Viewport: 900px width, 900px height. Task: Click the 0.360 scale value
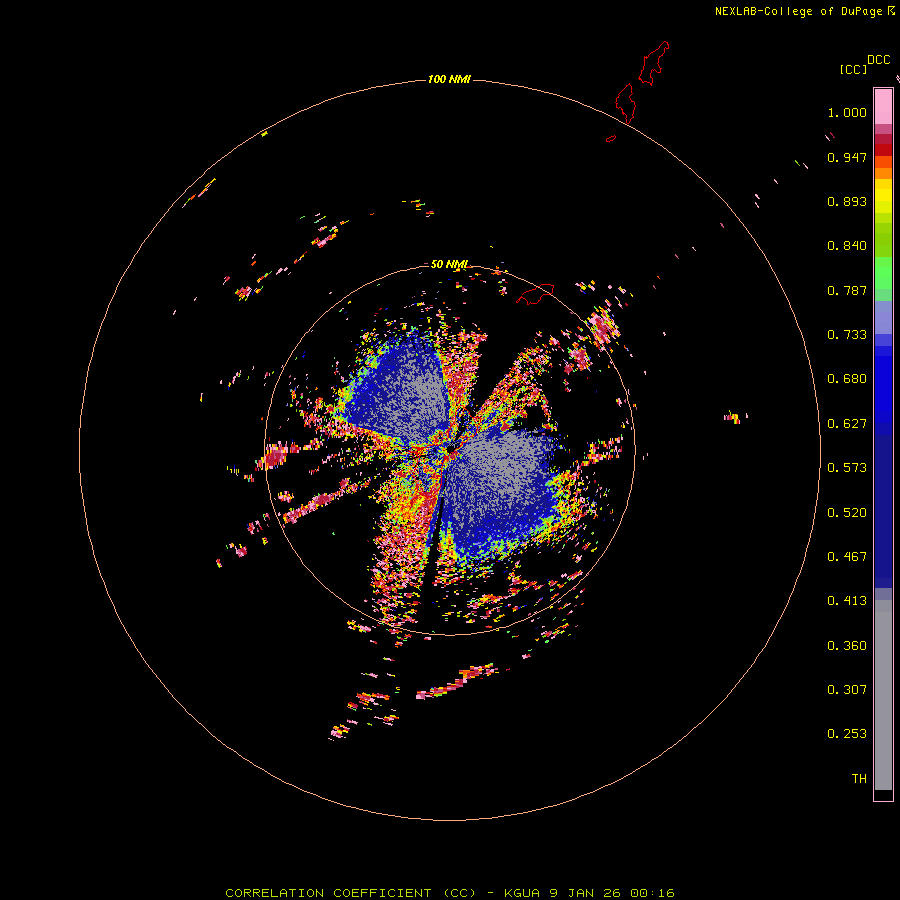[847, 646]
